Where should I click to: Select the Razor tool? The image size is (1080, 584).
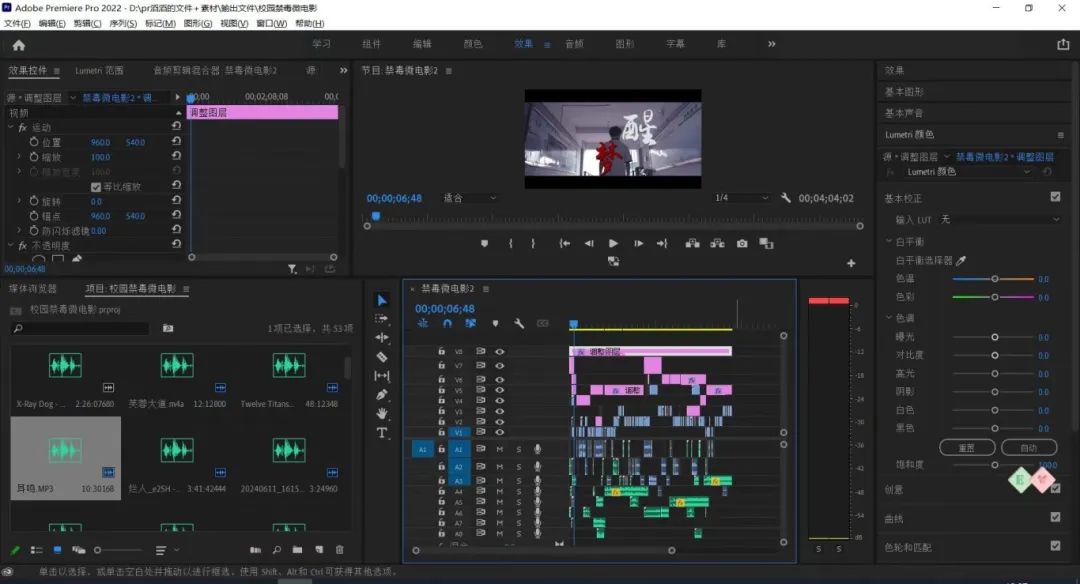[x=382, y=357]
